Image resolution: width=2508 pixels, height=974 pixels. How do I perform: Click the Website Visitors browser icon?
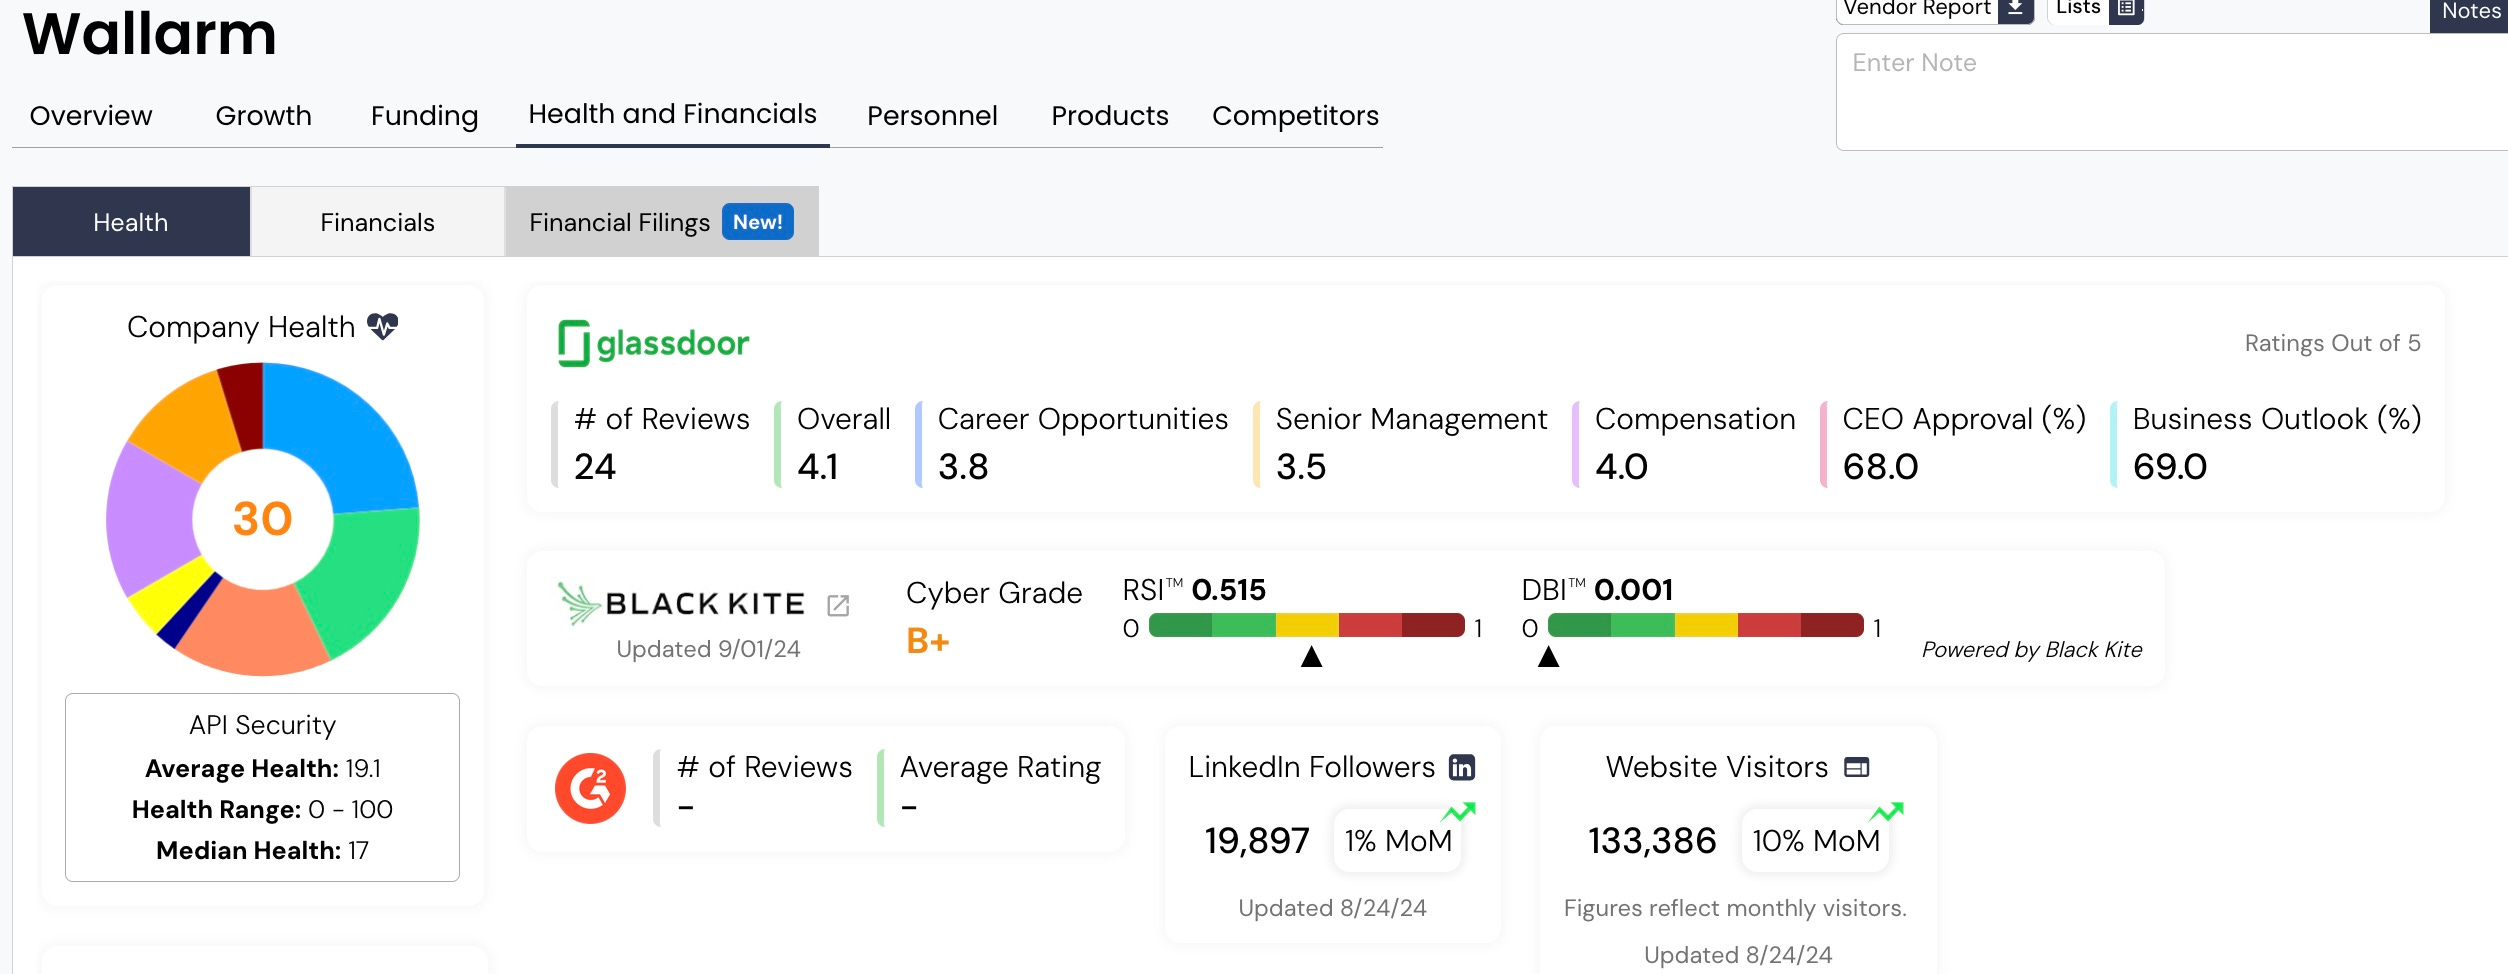click(x=1857, y=767)
